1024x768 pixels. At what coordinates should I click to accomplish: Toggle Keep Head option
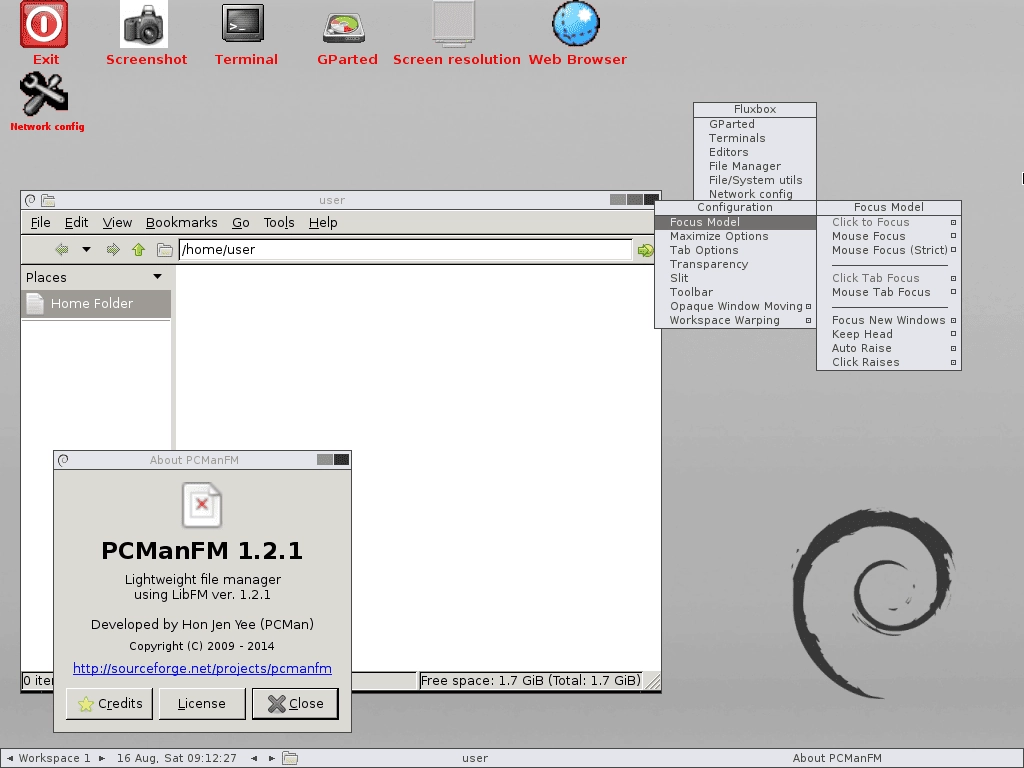(x=889, y=334)
